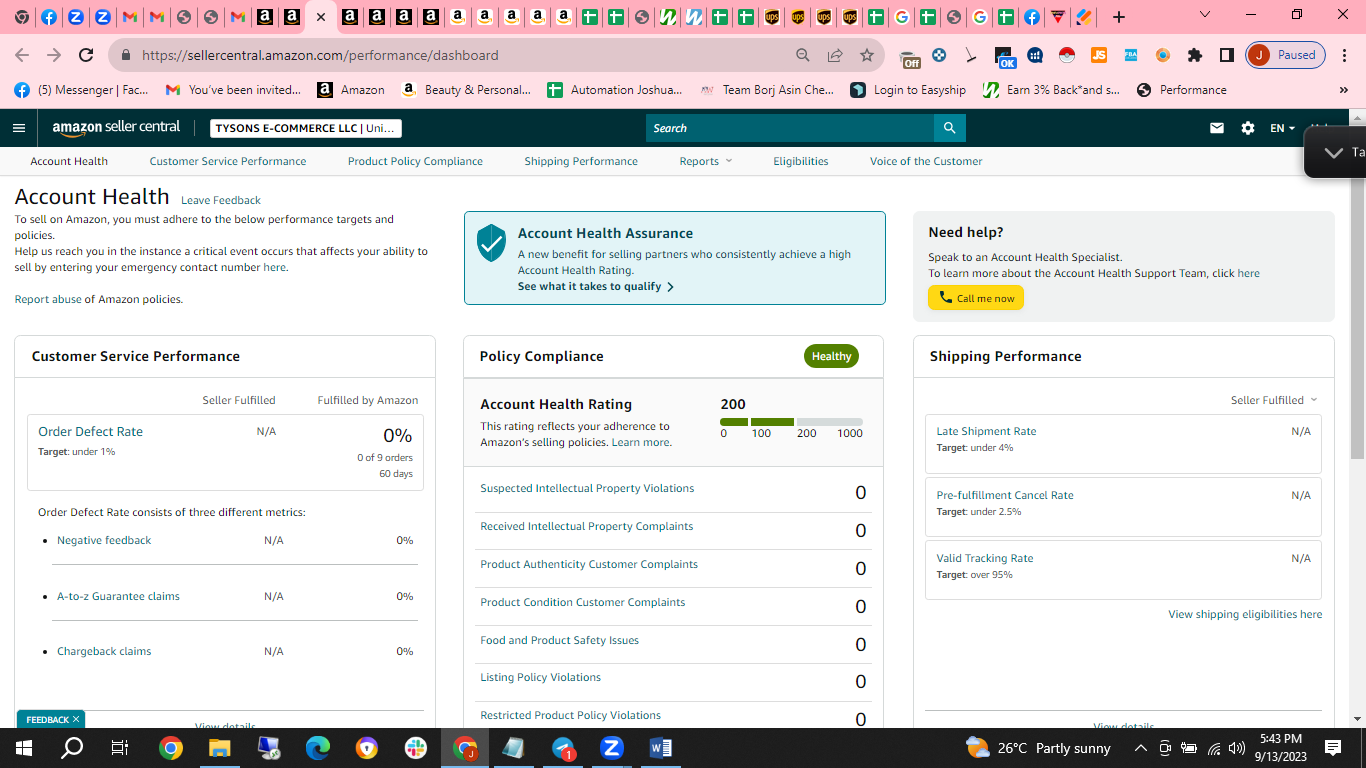The width and height of the screenshot is (1366, 768).
Task: Open the Windows Start menu
Action: pos(23,747)
